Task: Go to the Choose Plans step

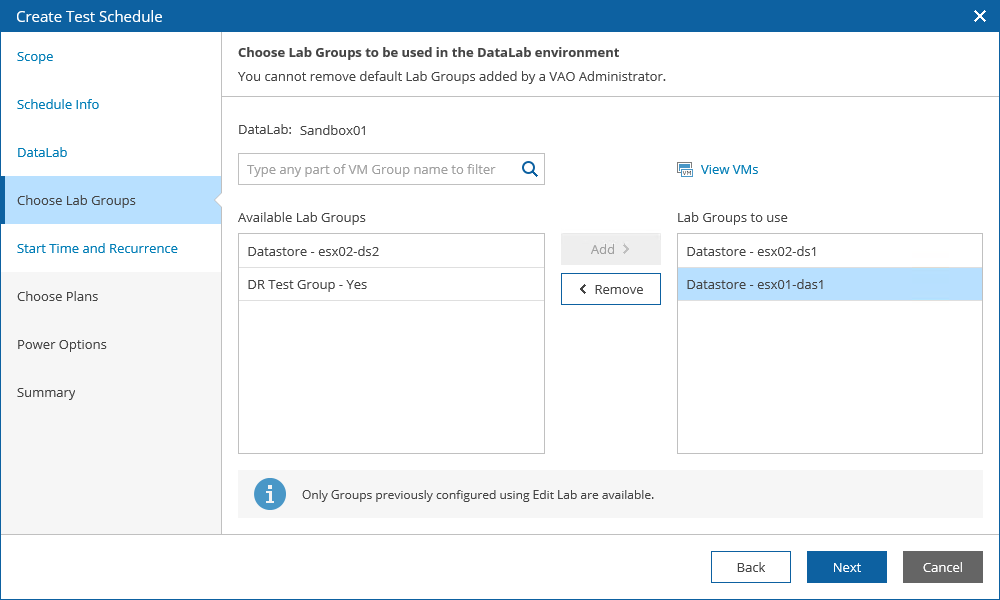Action: [x=58, y=297]
